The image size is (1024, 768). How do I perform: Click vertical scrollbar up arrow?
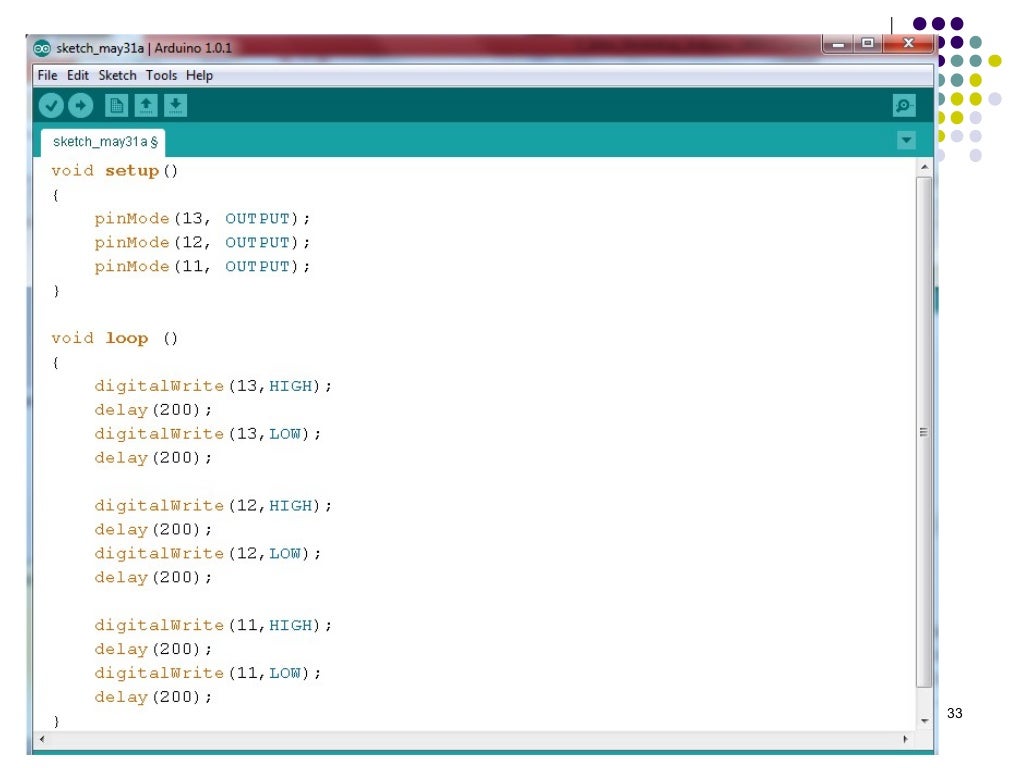click(x=924, y=166)
